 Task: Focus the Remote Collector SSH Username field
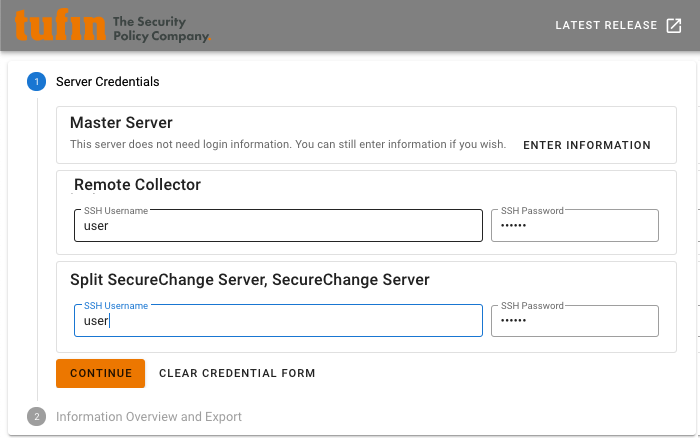pos(278,225)
